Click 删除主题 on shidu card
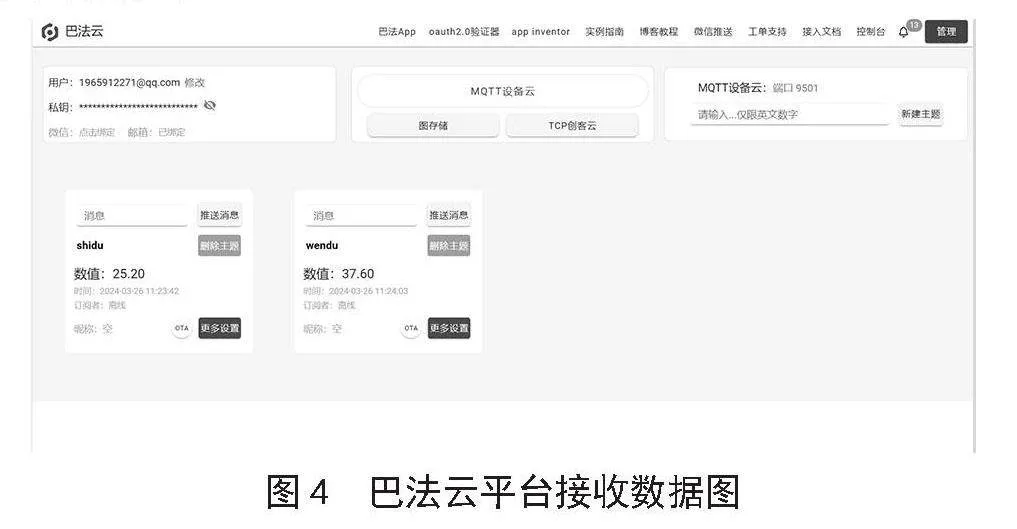This screenshot has width=1017, height=529. coord(219,246)
